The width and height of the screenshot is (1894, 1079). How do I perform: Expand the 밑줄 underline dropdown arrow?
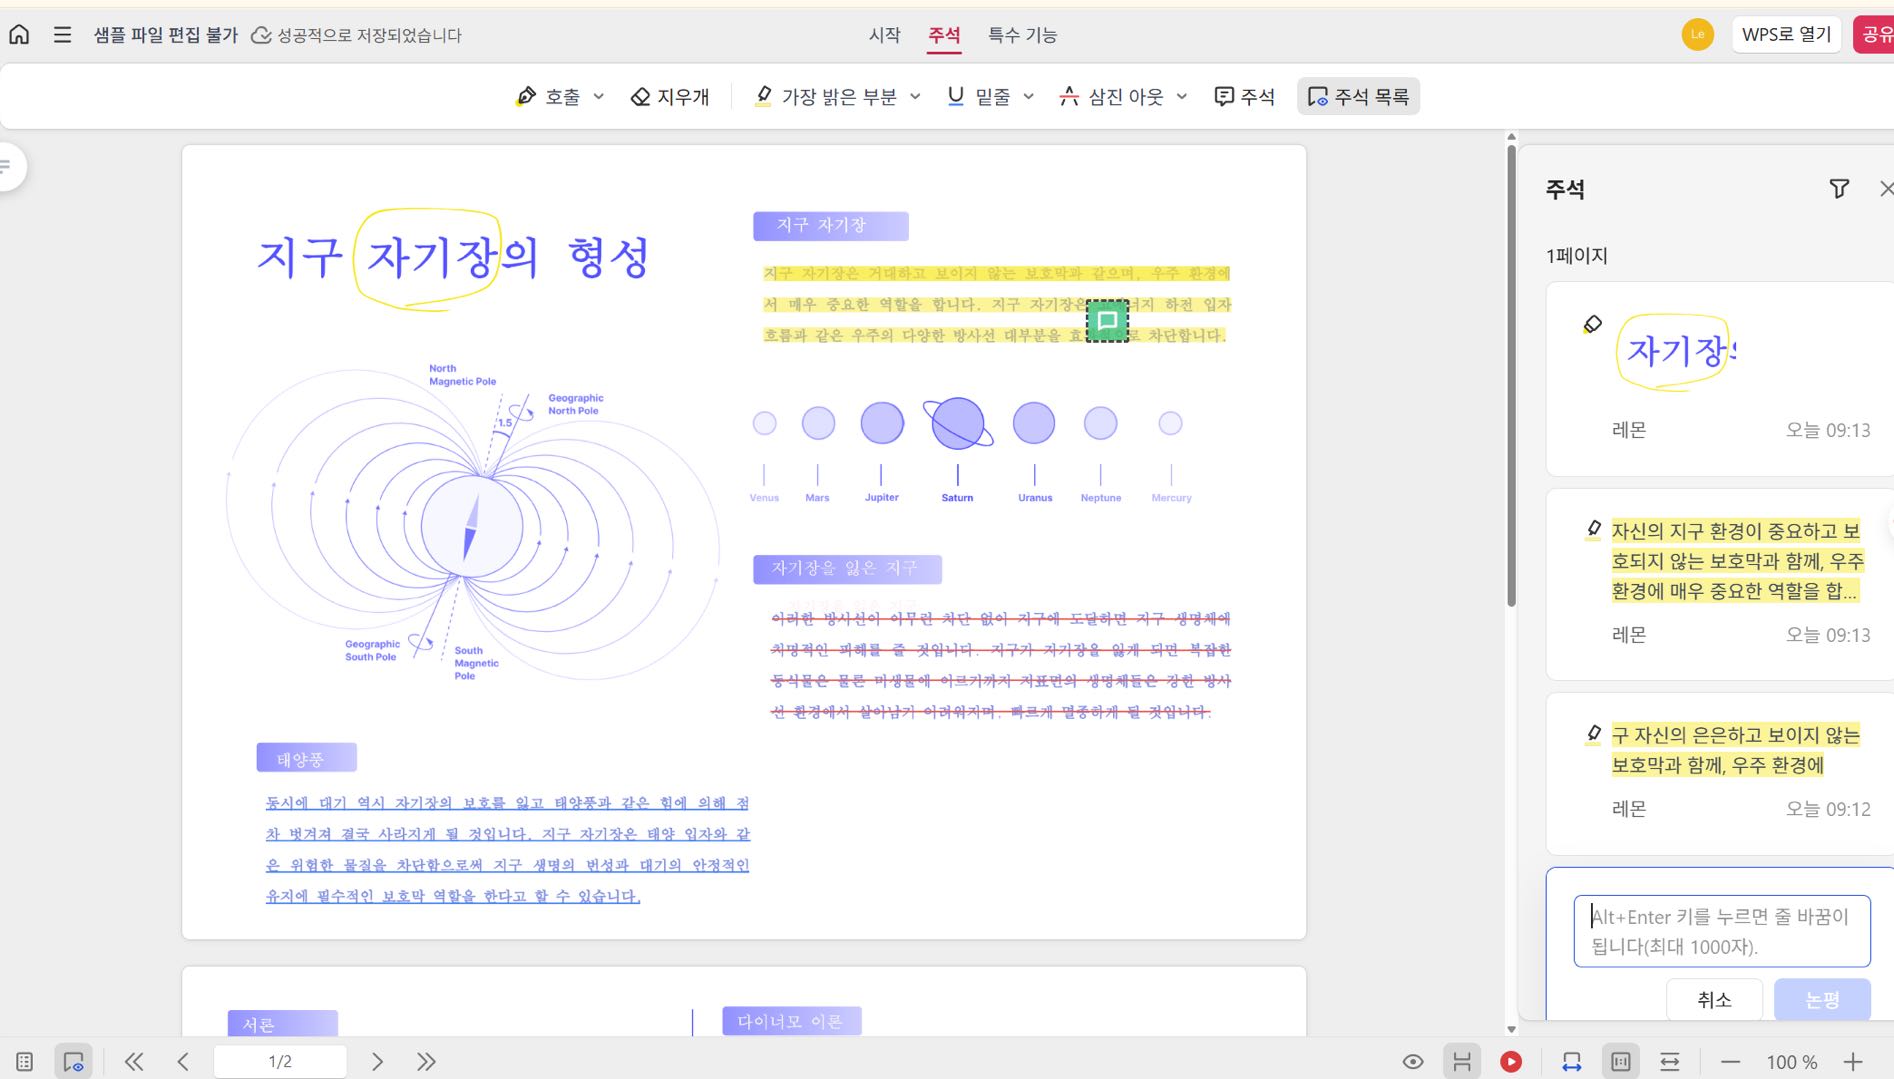click(1028, 97)
